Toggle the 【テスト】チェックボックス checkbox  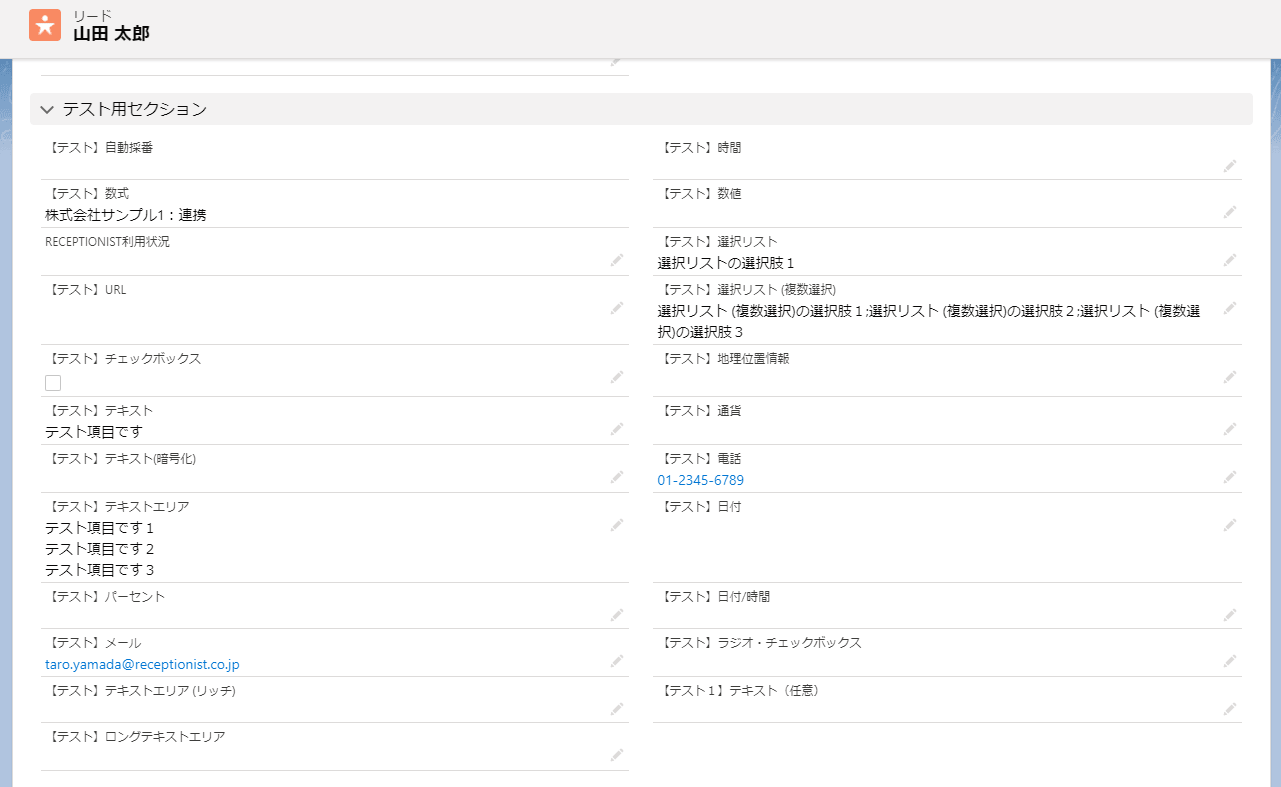point(53,383)
